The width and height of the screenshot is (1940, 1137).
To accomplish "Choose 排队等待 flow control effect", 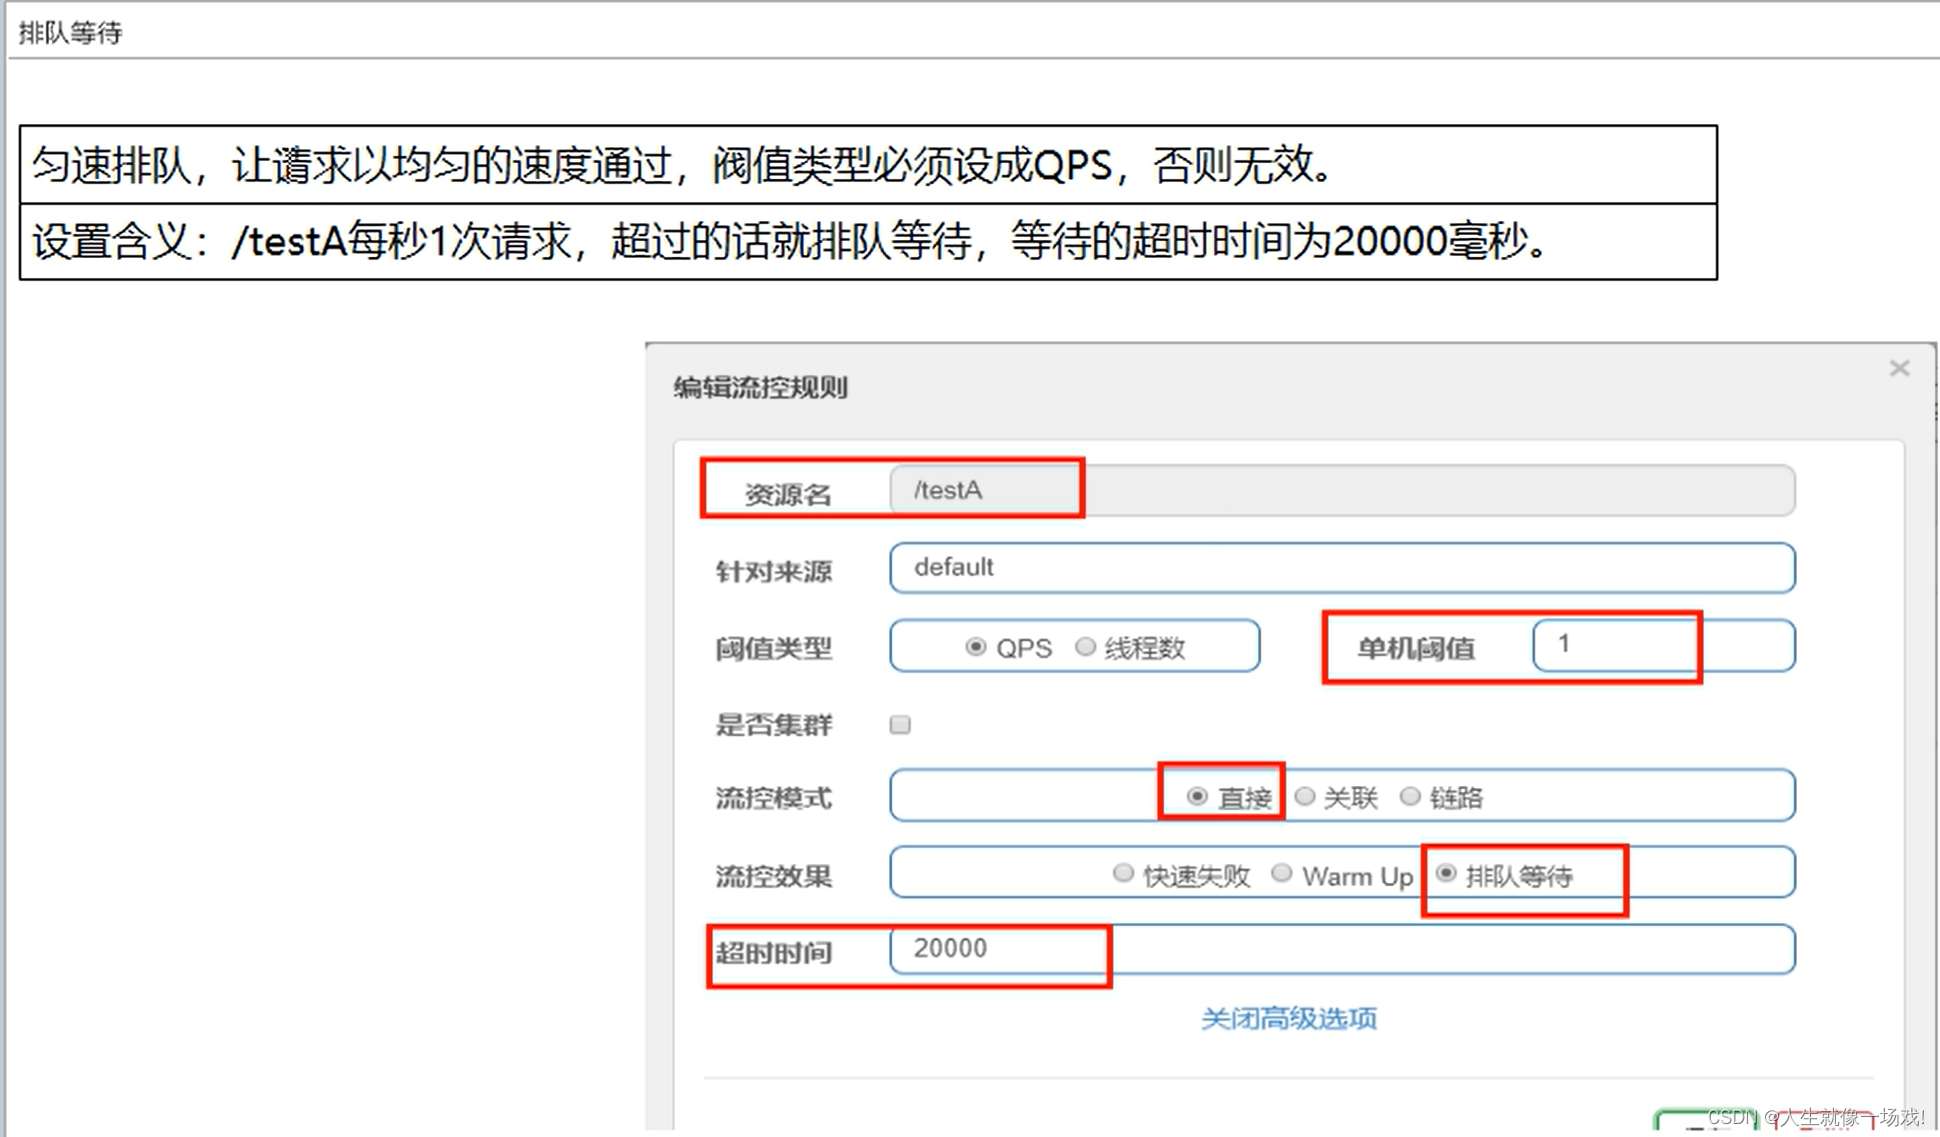I will (x=1446, y=874).
